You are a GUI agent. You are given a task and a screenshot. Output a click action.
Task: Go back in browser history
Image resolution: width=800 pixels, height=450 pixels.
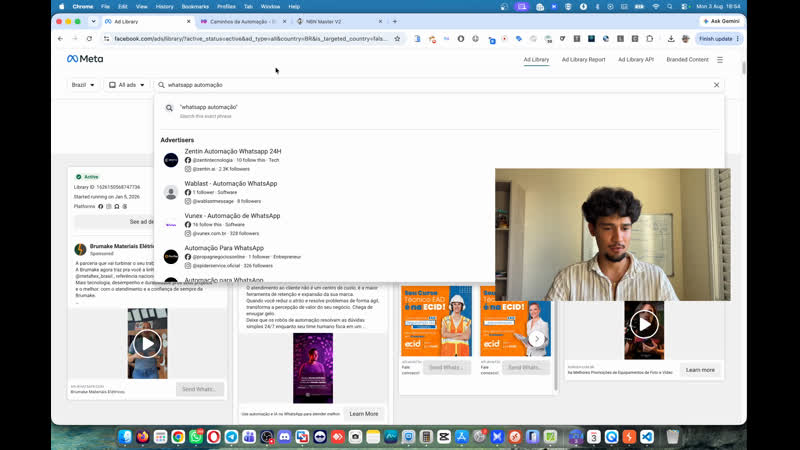coord(60,39)
